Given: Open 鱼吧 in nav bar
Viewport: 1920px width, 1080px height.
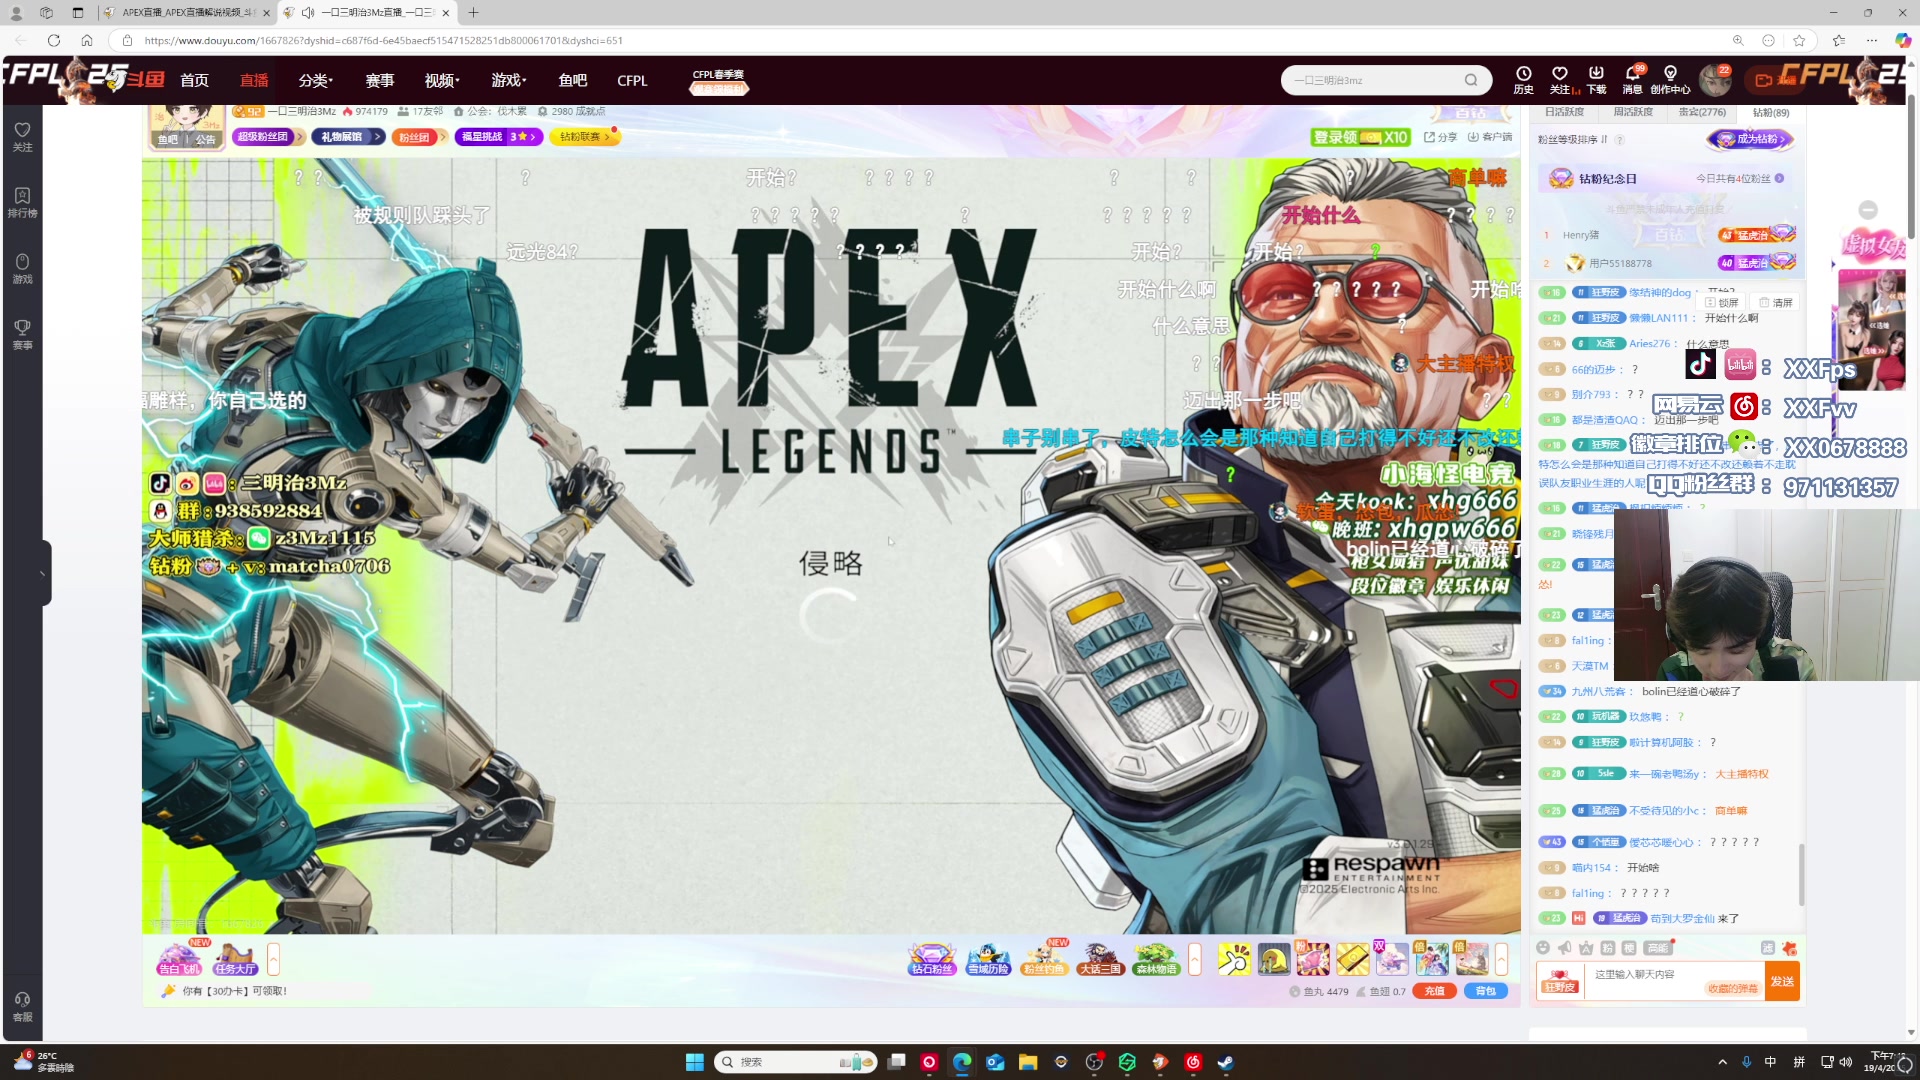Looking at the screenshot, I should click(573, 80).
